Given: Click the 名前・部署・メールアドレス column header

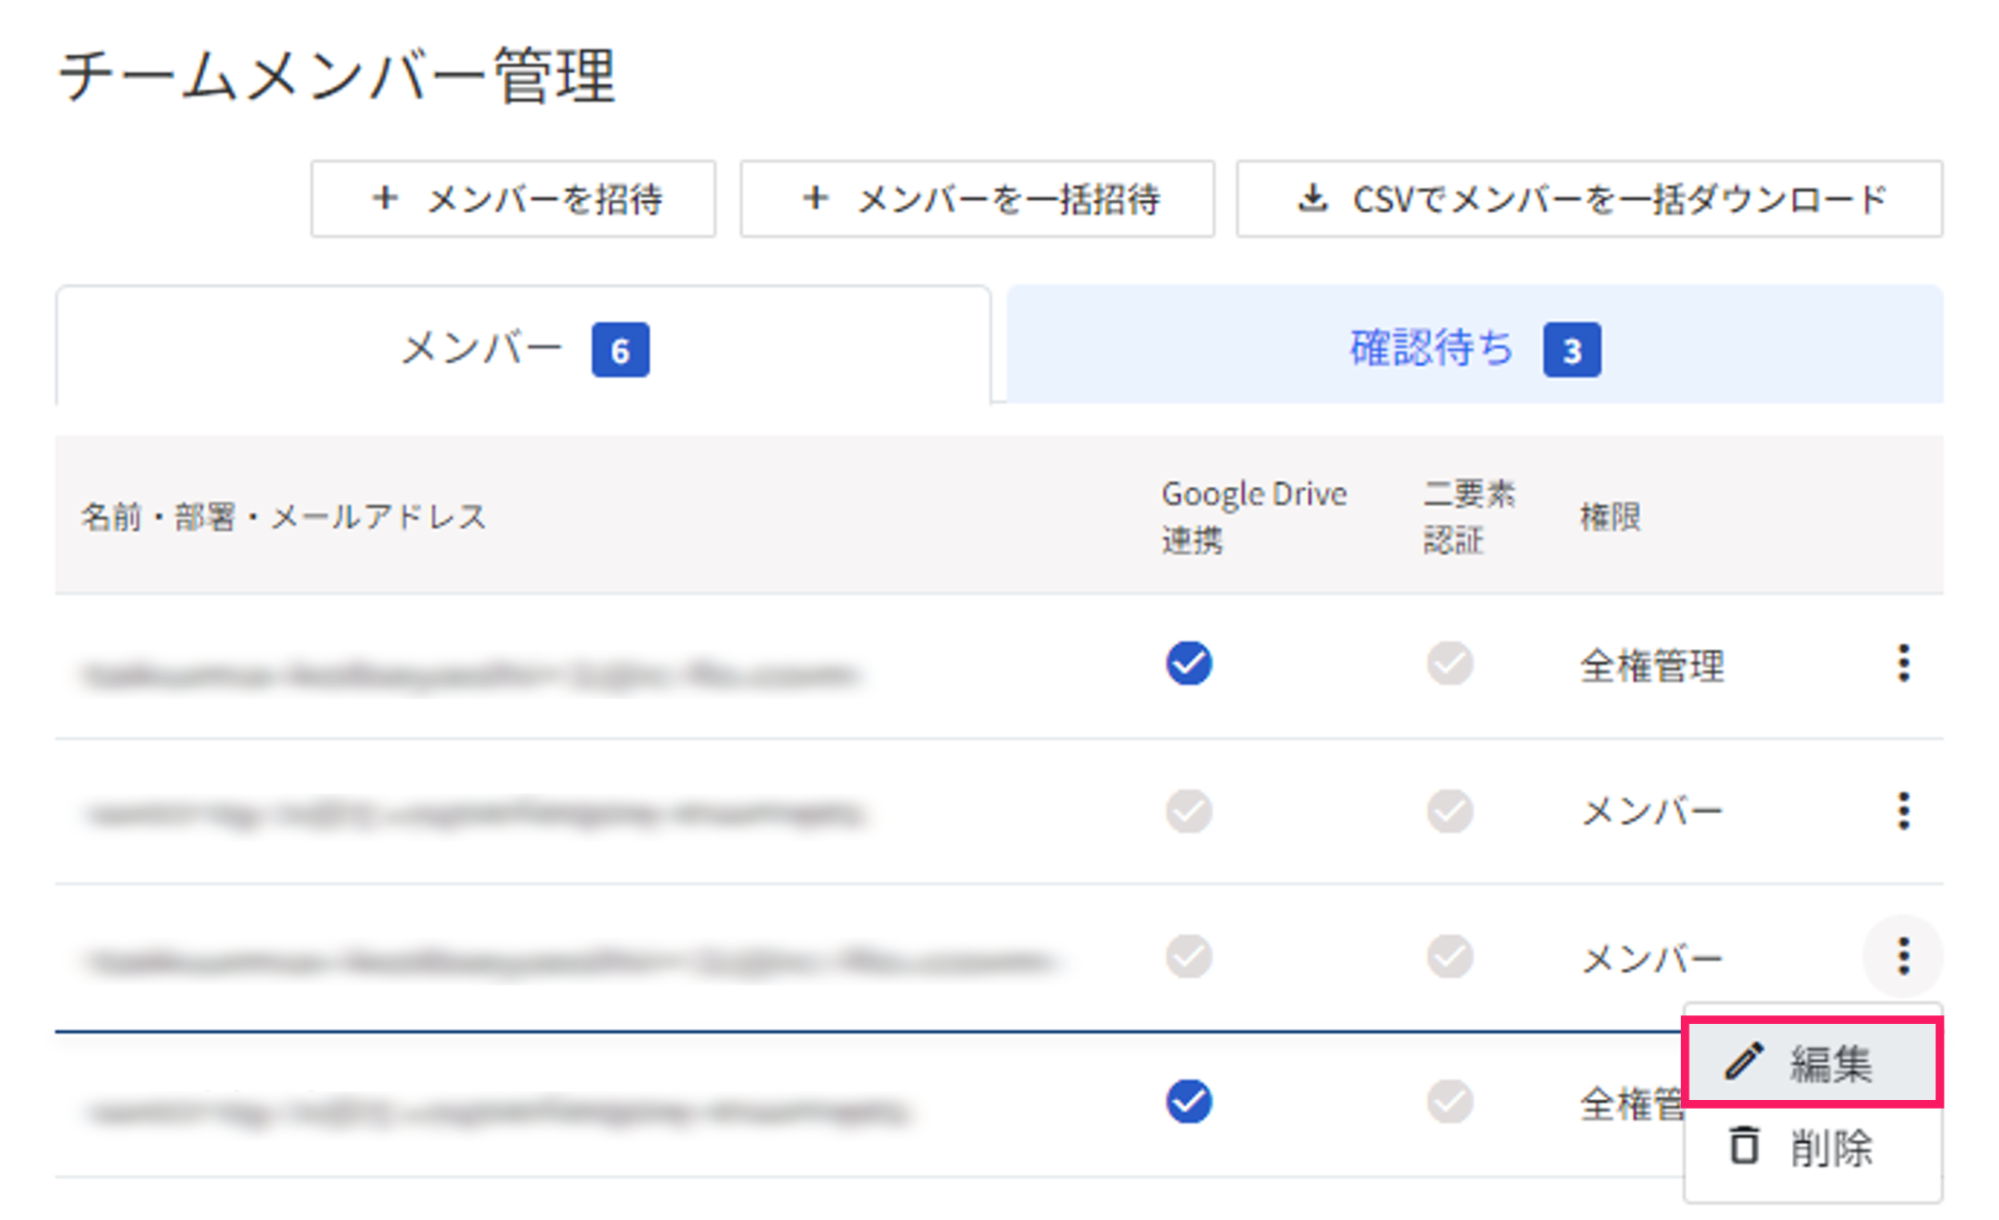Looking at the screenshot, I should coord(283,517).
